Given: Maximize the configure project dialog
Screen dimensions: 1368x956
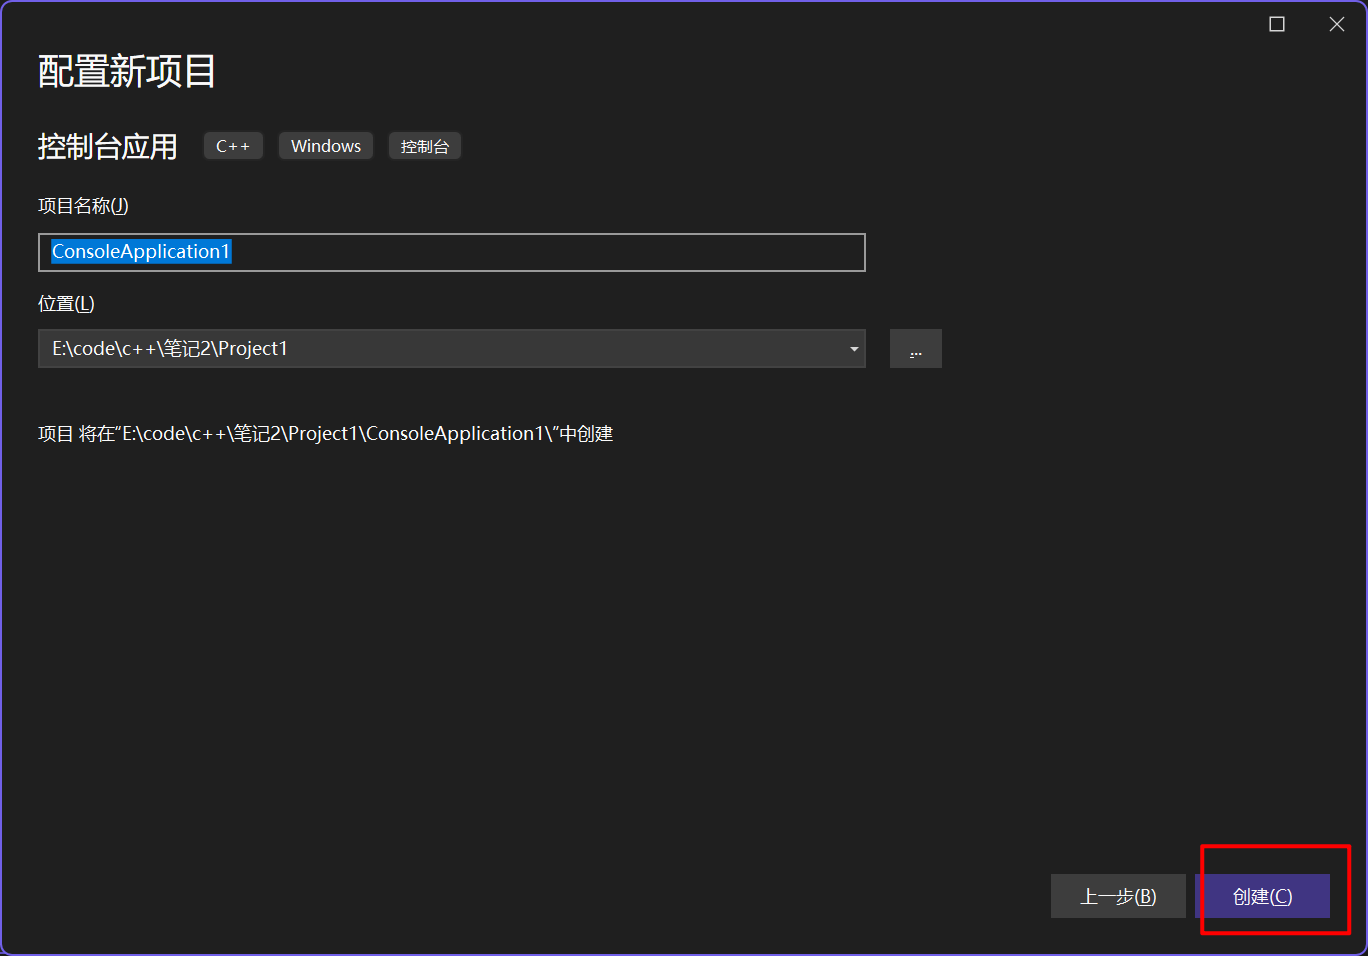Looking at the screenshot, I should pos(1277,24).
